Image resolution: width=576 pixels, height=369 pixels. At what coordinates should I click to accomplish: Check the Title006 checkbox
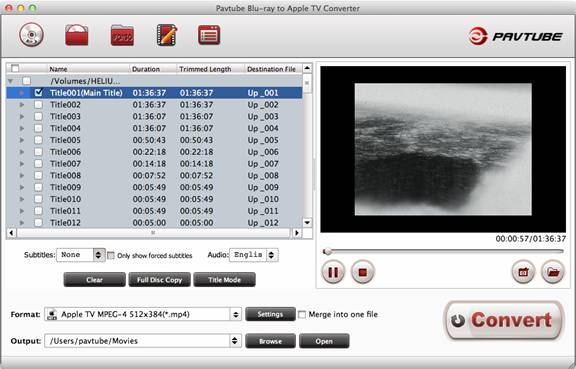(x=38, y=152)
